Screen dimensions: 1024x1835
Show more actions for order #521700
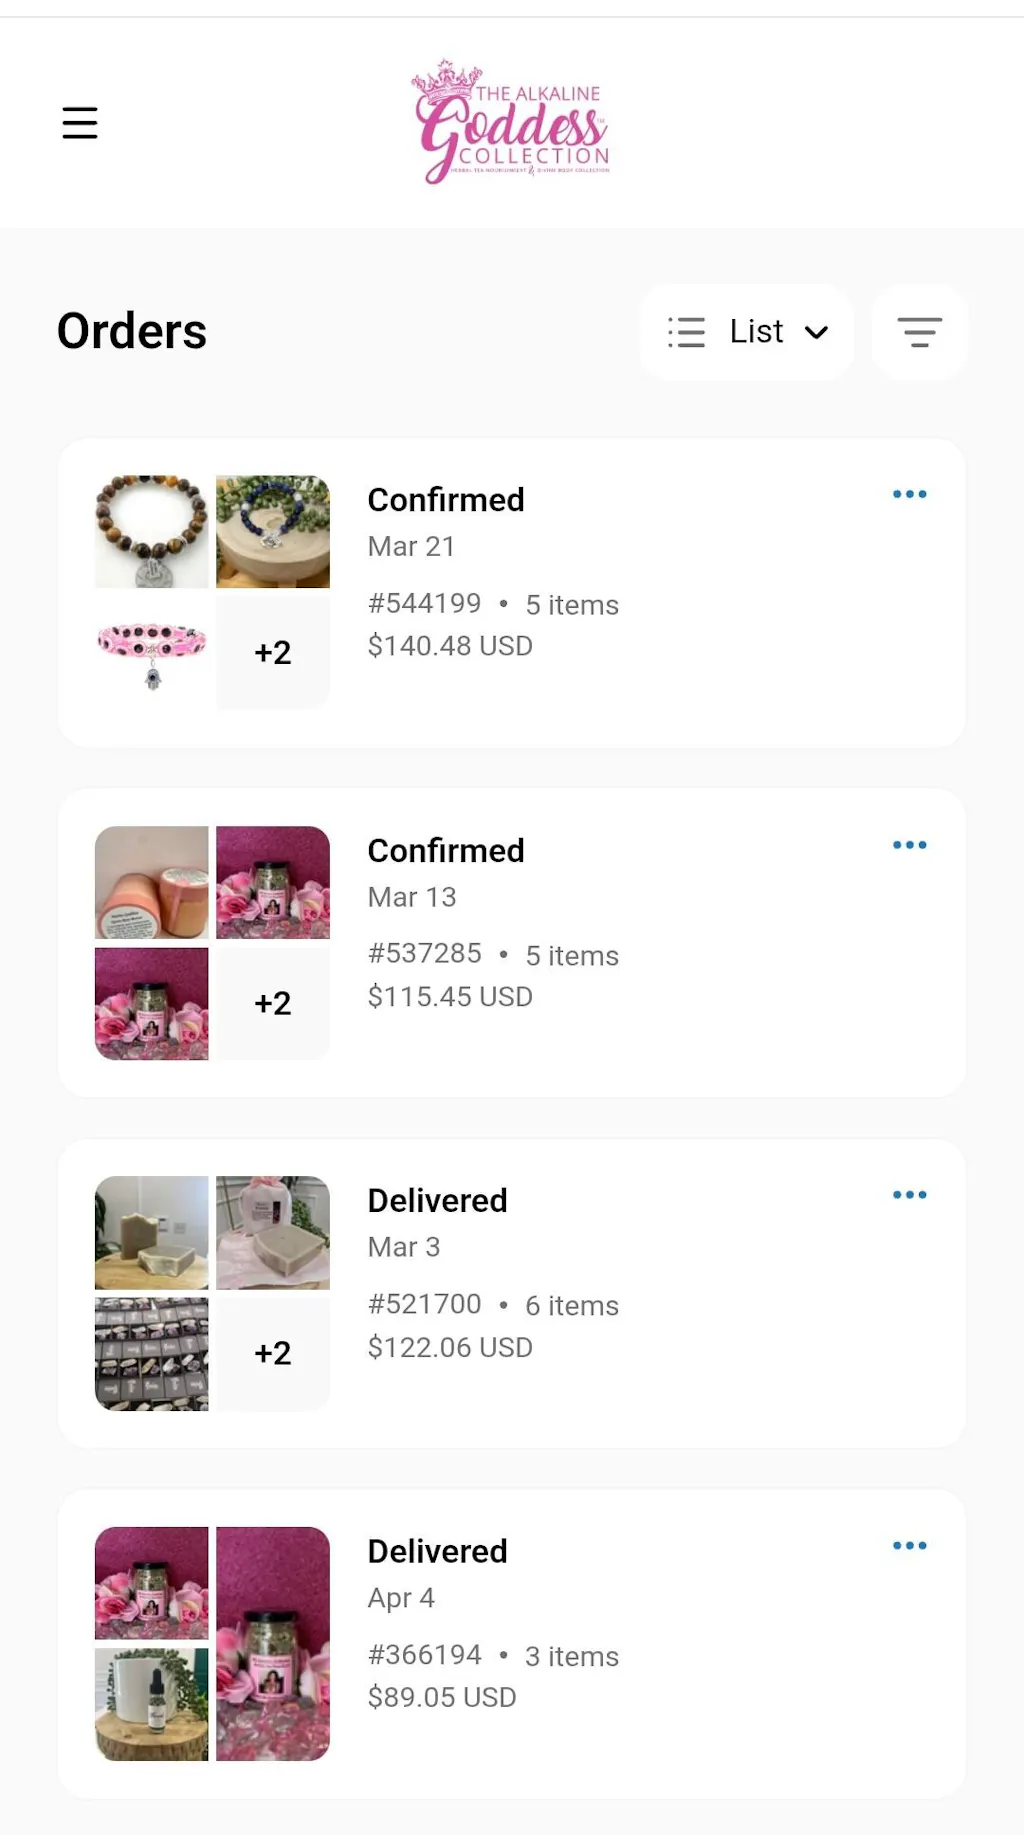pos(909,1195)
